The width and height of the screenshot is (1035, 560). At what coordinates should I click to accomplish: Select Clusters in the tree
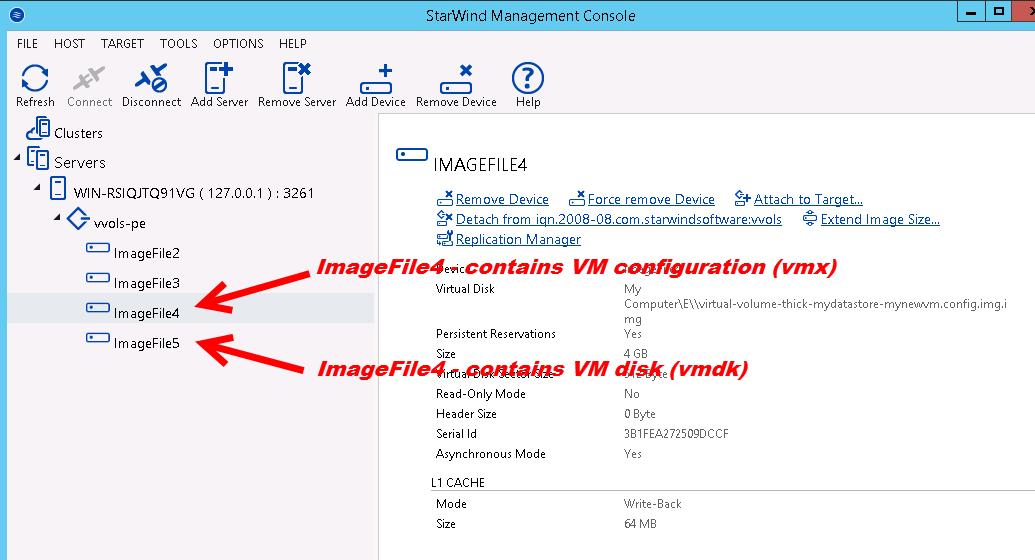coord(79,133)
